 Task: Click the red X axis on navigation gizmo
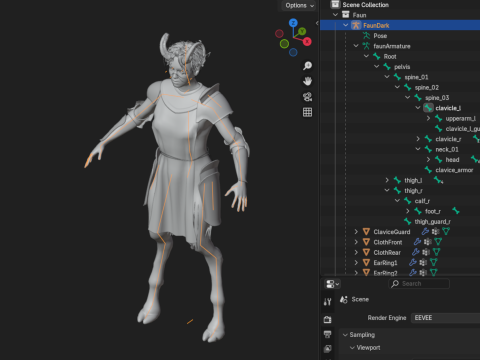coord(307,41)
